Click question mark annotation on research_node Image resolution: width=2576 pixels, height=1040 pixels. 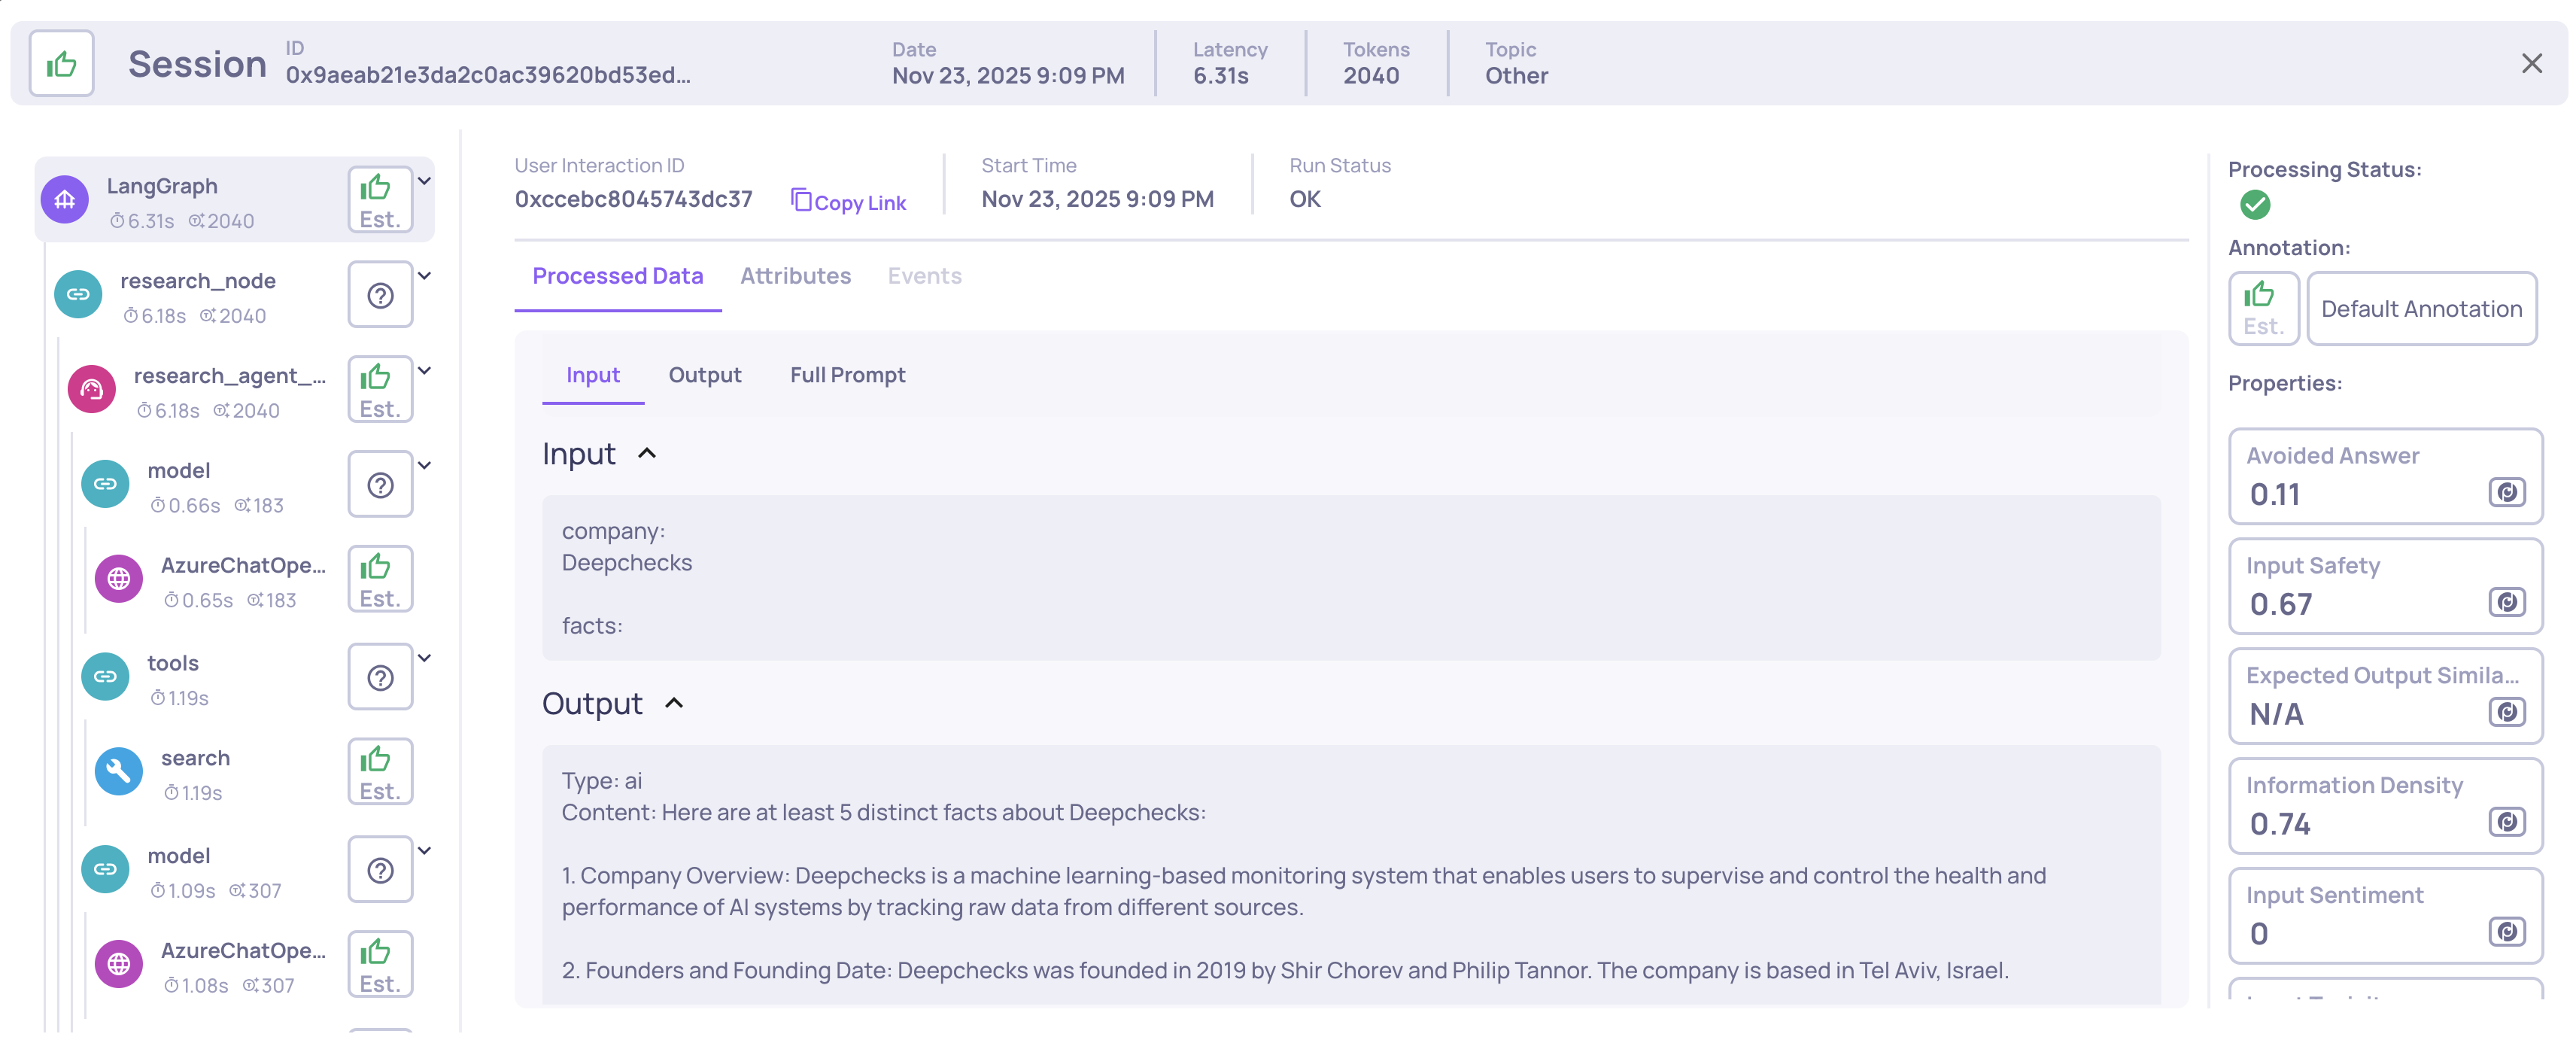click(x=380, y=296)
